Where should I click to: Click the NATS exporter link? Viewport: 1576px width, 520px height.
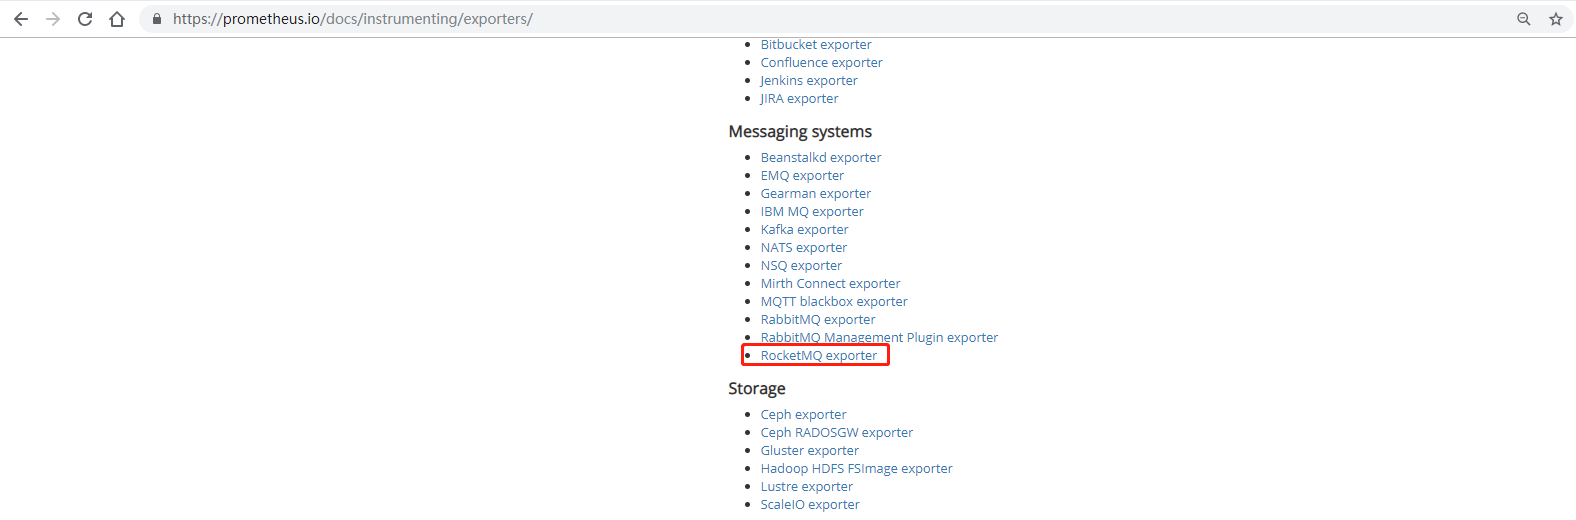[x=803, y=248]
